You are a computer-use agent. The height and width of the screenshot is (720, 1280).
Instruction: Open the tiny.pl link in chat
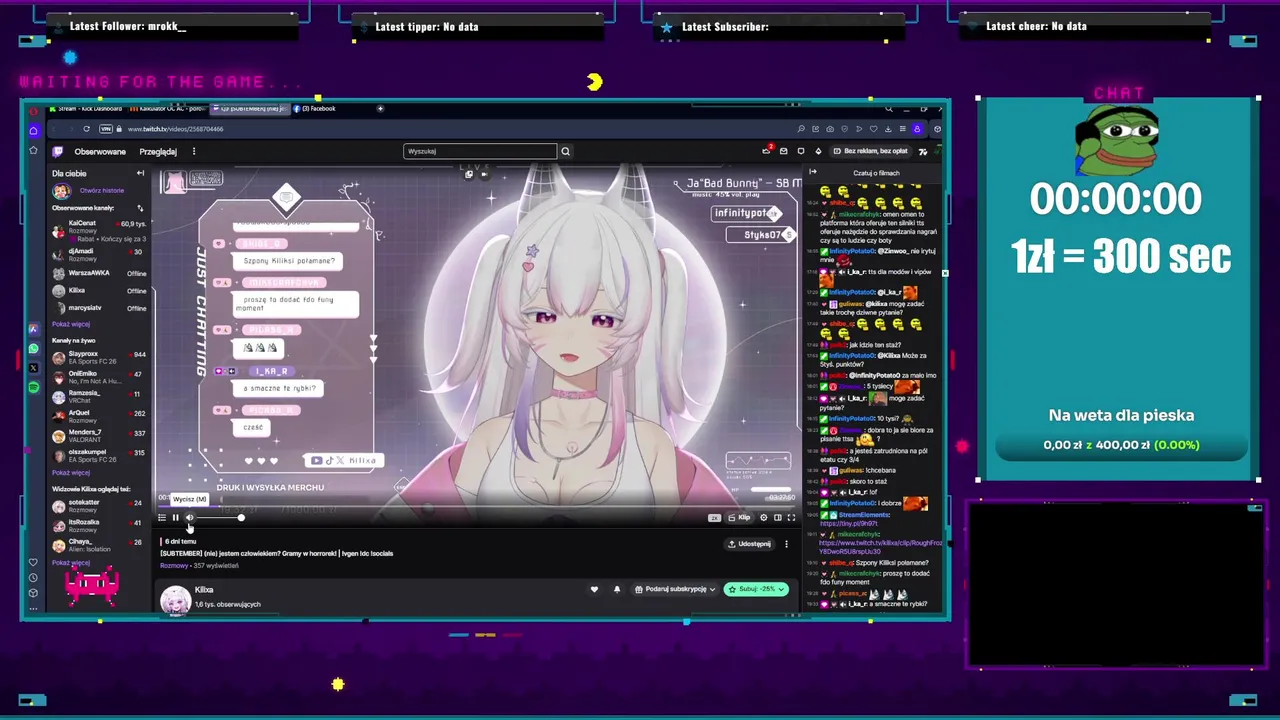[849, 523]
